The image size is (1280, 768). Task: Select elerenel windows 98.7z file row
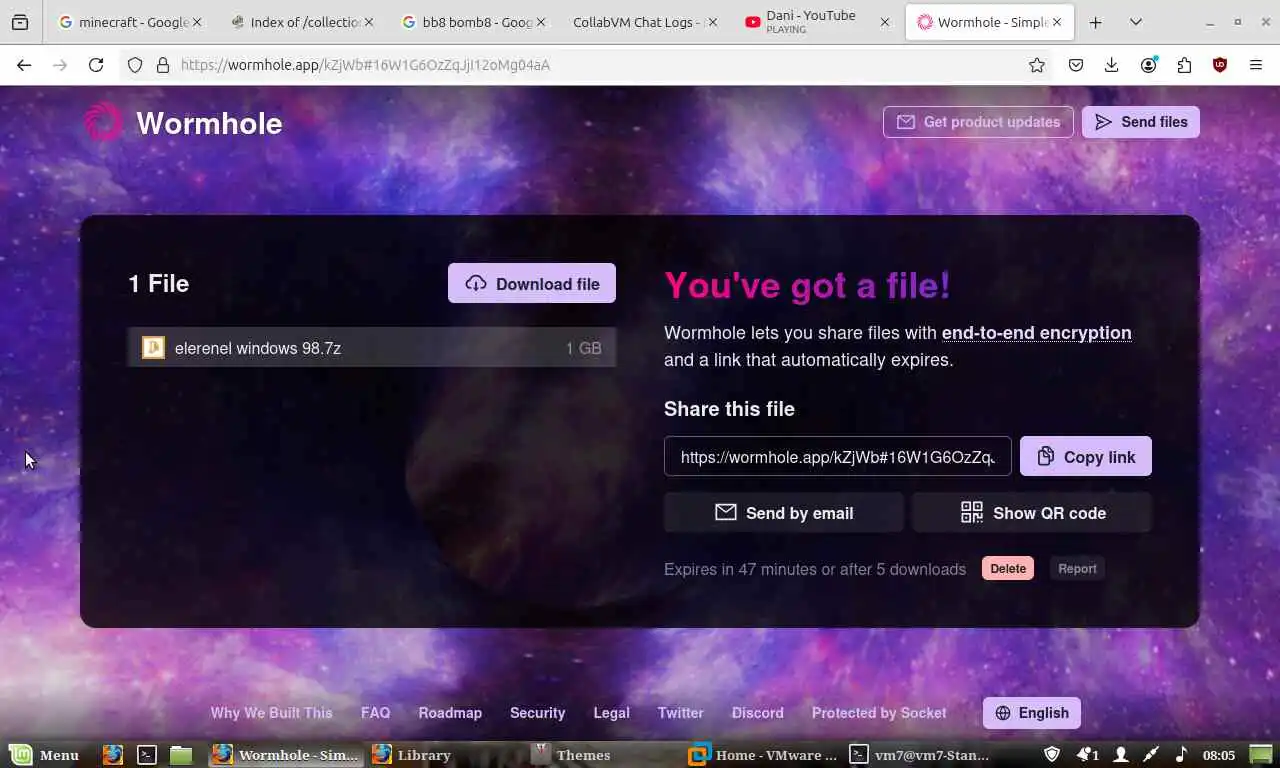(371, 348)
